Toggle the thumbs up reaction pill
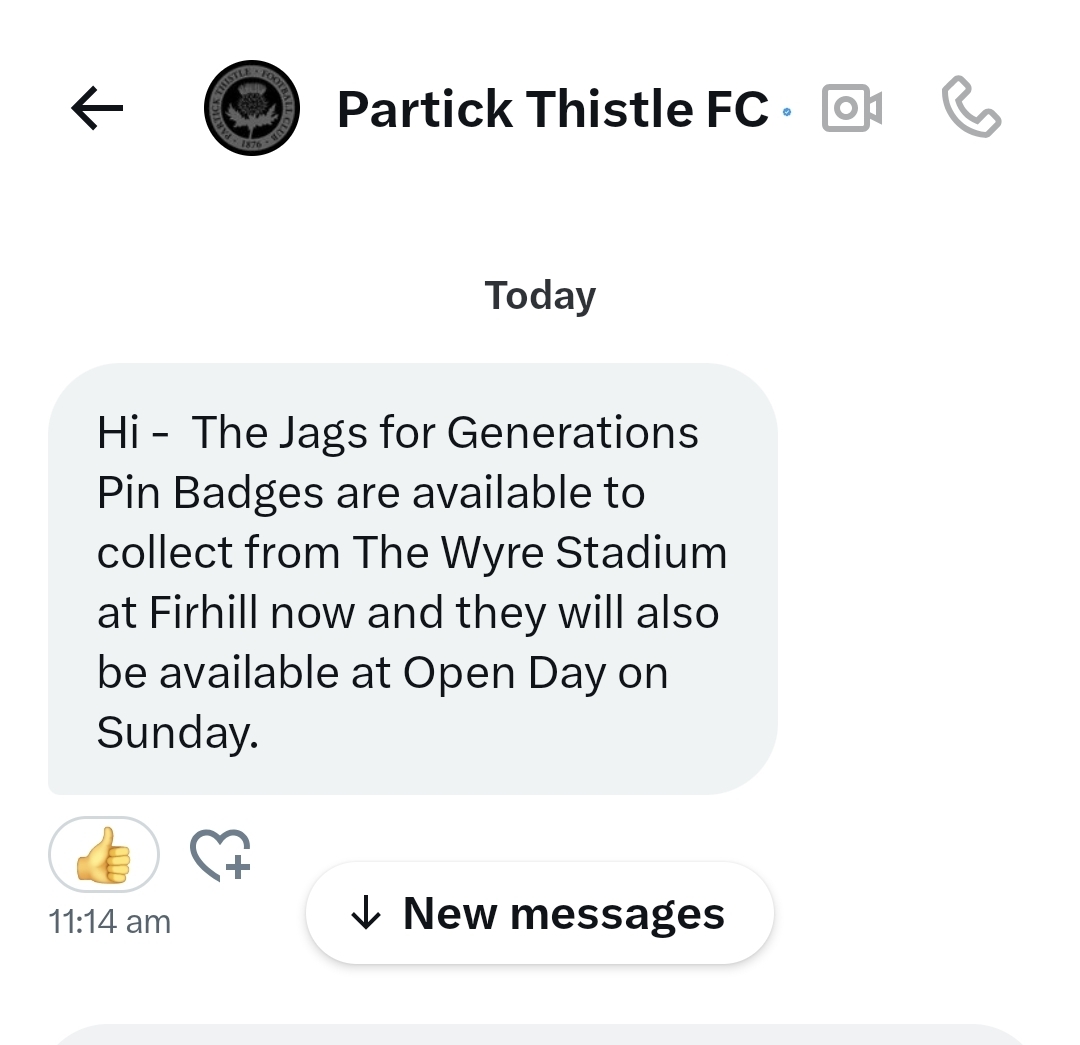The height and width of the screenshot is (1045, 1080). (104, 855)
